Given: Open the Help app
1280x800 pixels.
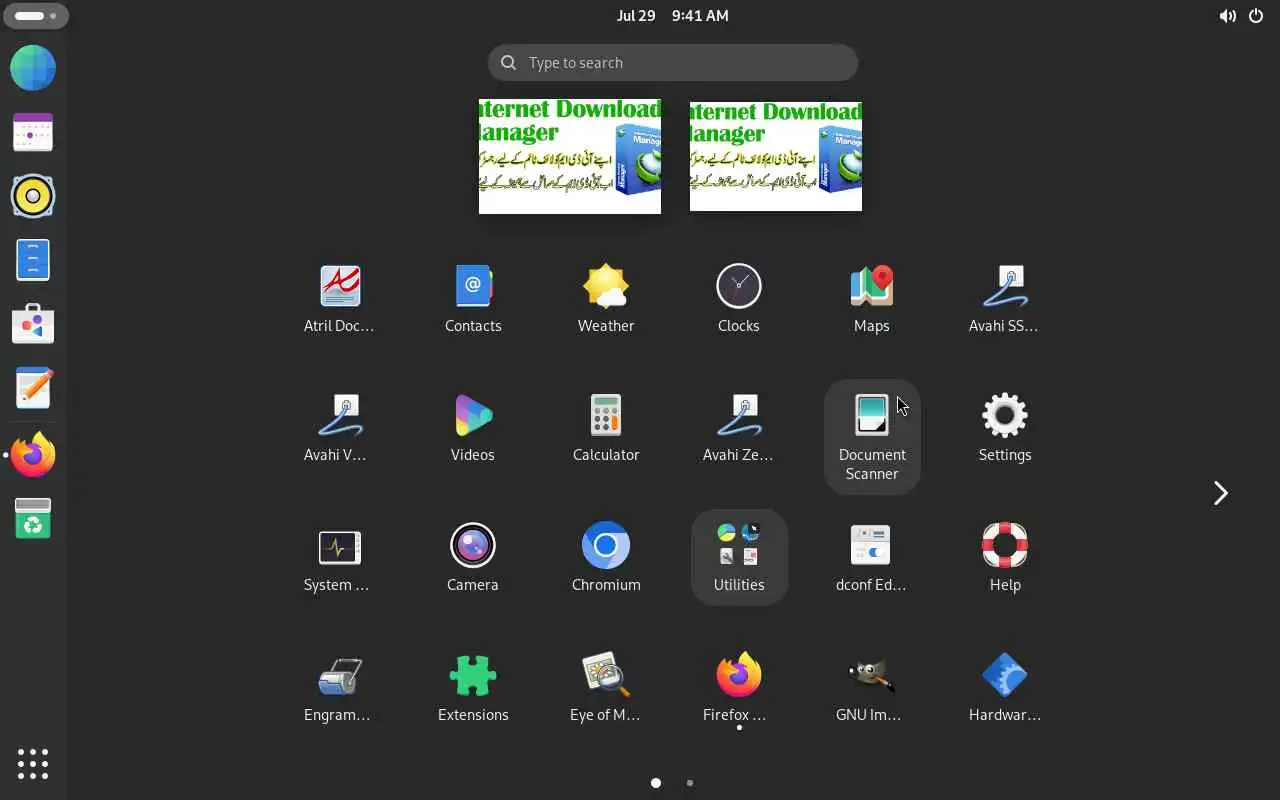Looking at the screenshot, I should click(x=1004, y=557).
